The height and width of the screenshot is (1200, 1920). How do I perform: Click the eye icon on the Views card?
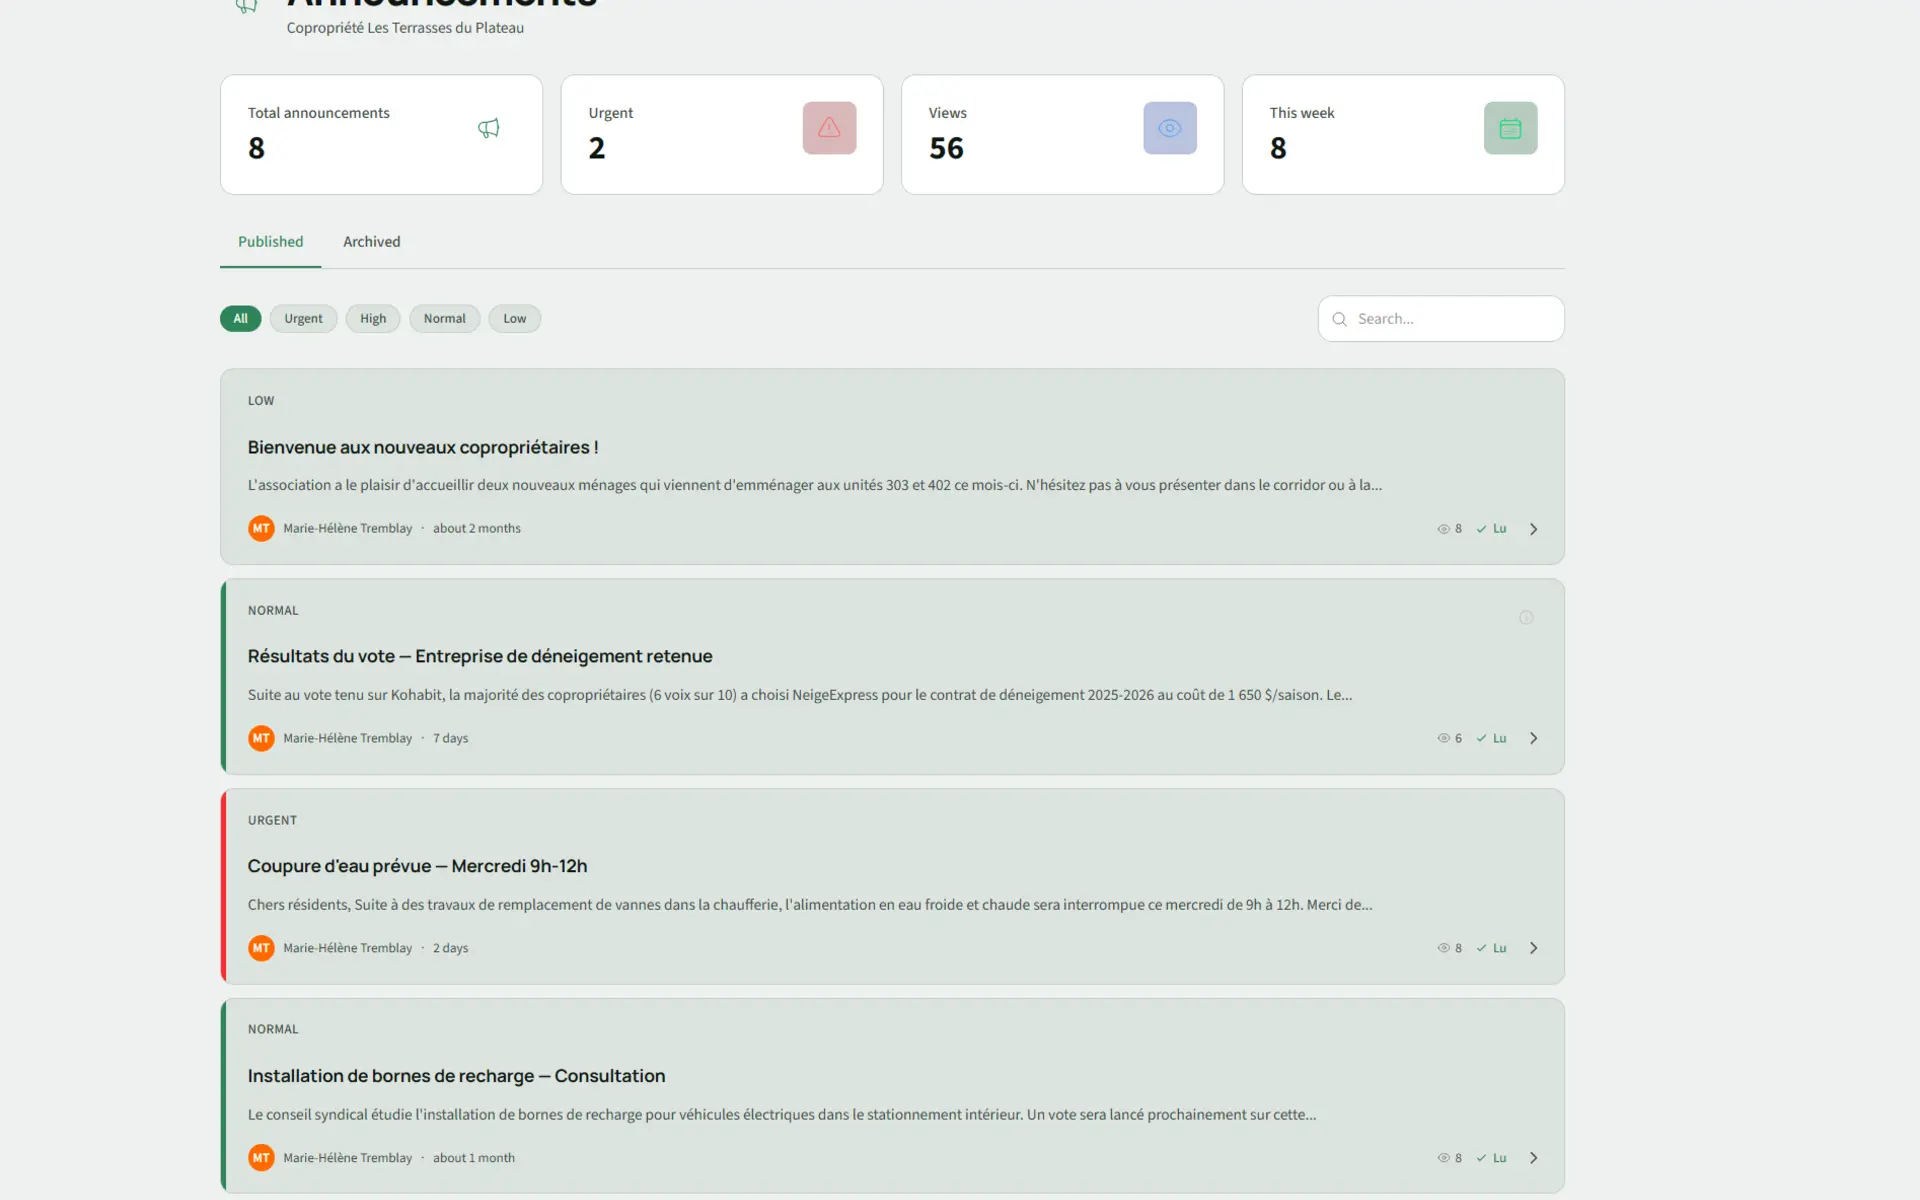pos(1169,128)
